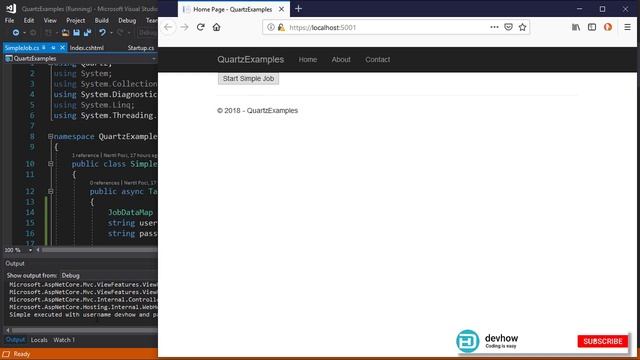Open File menu in Visual Studio

9,20
